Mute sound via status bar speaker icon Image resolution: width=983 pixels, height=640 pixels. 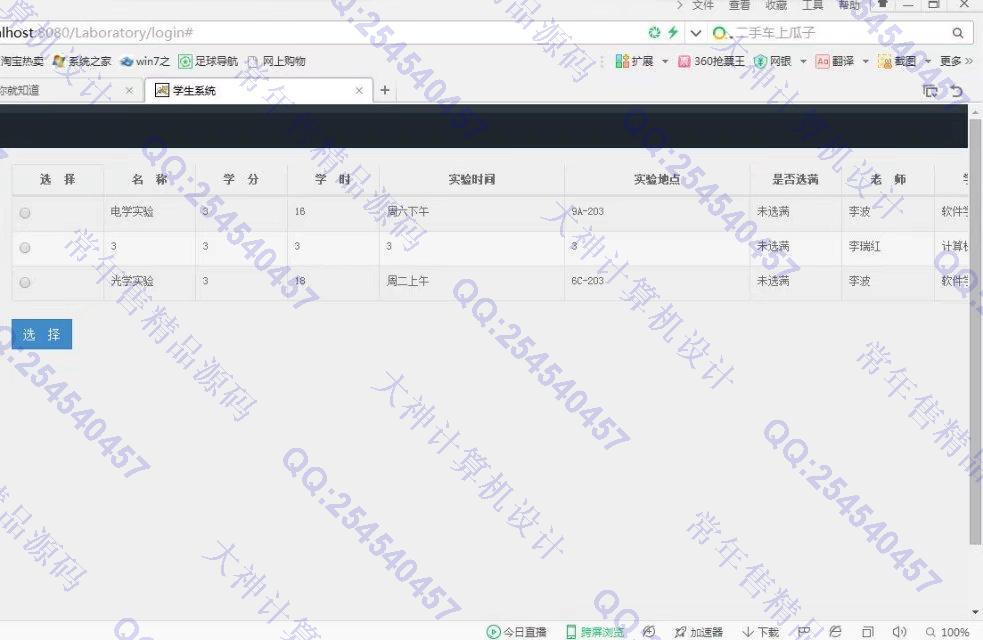coord(899,632)
